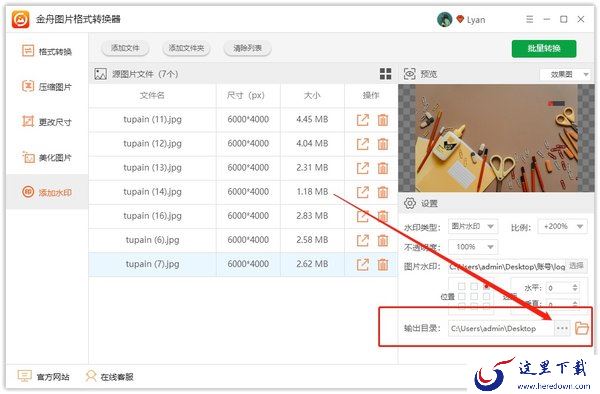Open the 在线客服 link

tap(109, 377)
